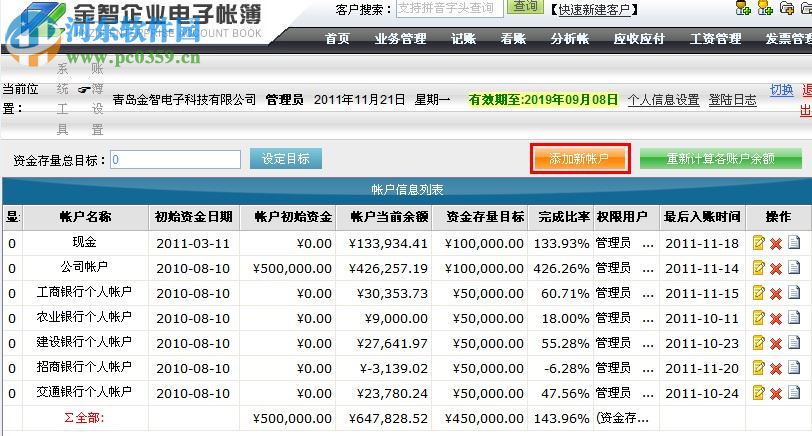Open details document for 建设银行个人帐户
The width and height of the screenshot is (812, 436).
[794, 342]
